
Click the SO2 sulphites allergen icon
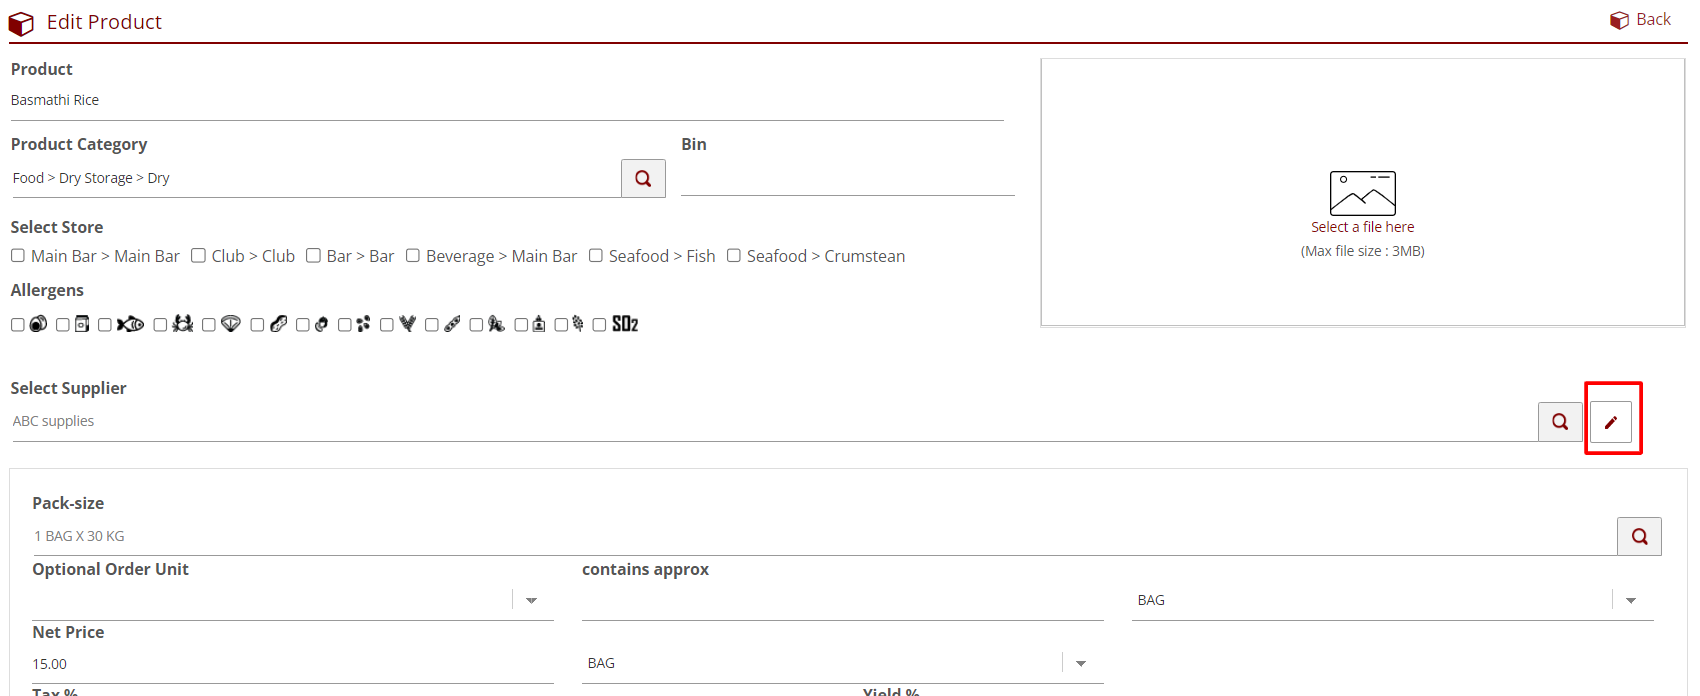tap(625, 324)
